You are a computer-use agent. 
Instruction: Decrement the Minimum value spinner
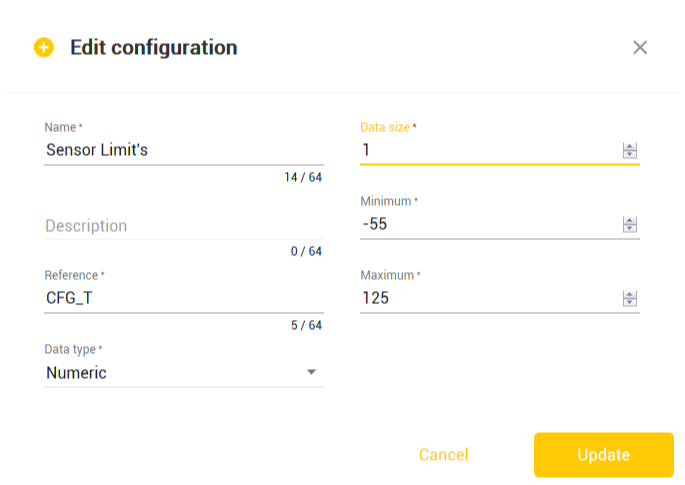630,228
